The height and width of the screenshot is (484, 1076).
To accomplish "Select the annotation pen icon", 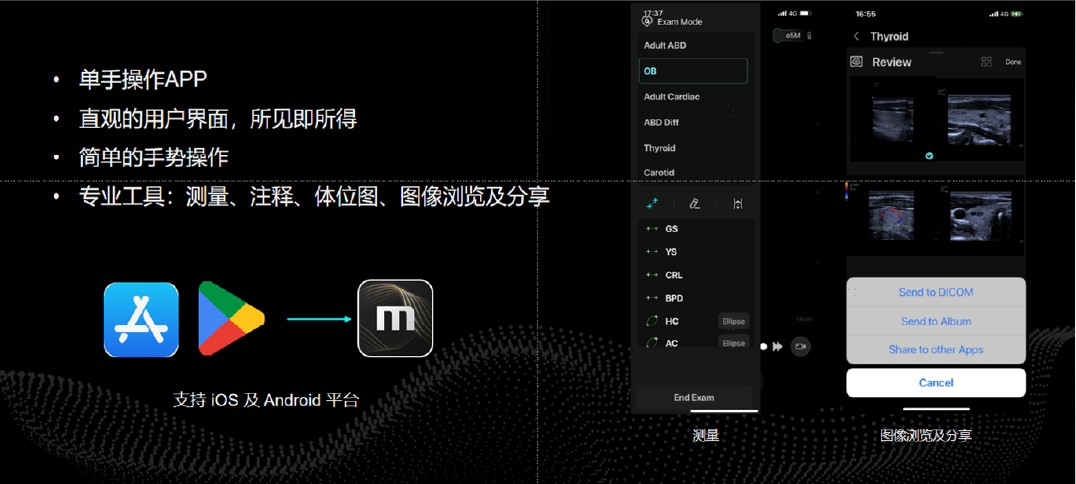I will pyautogui.click(x=695, y=203).
